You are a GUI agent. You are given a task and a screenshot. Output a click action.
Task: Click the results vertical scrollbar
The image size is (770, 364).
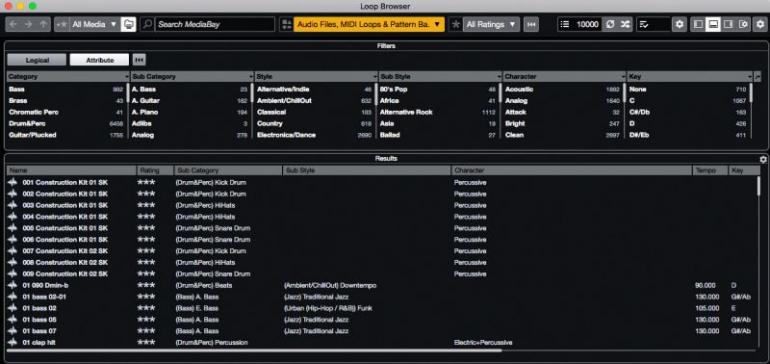coord(759,187)
